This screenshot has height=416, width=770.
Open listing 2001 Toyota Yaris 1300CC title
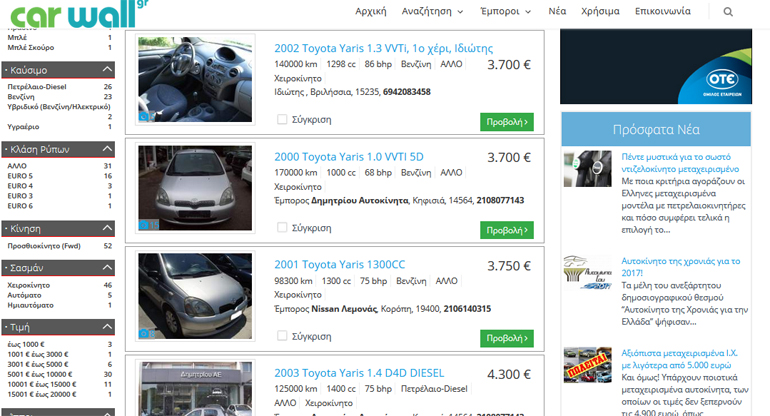(339, 265)
